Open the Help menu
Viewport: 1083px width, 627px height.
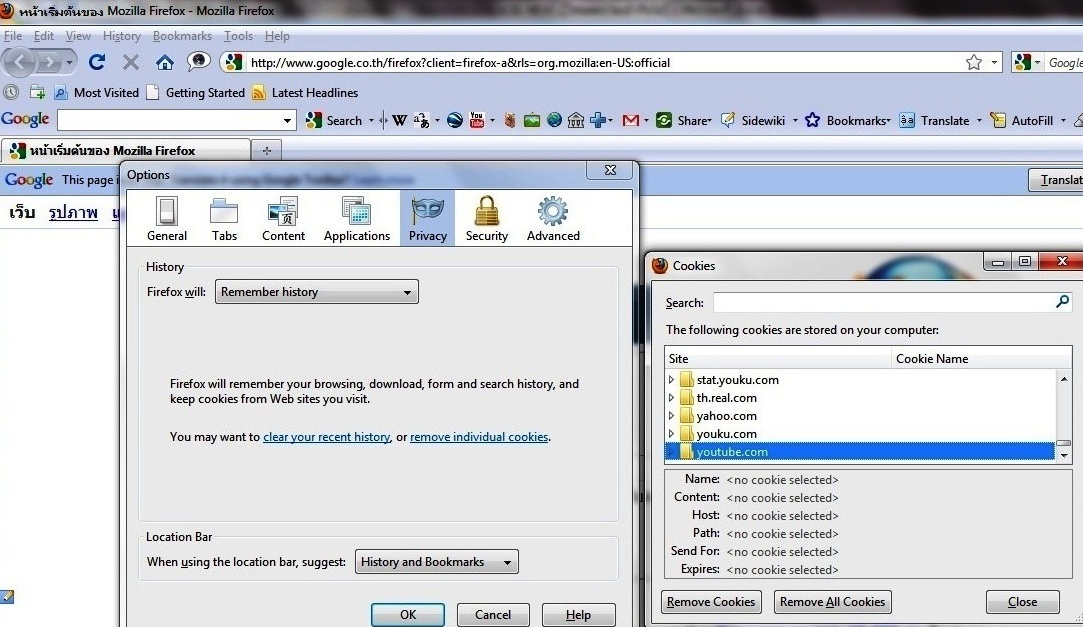coord(277,36)
